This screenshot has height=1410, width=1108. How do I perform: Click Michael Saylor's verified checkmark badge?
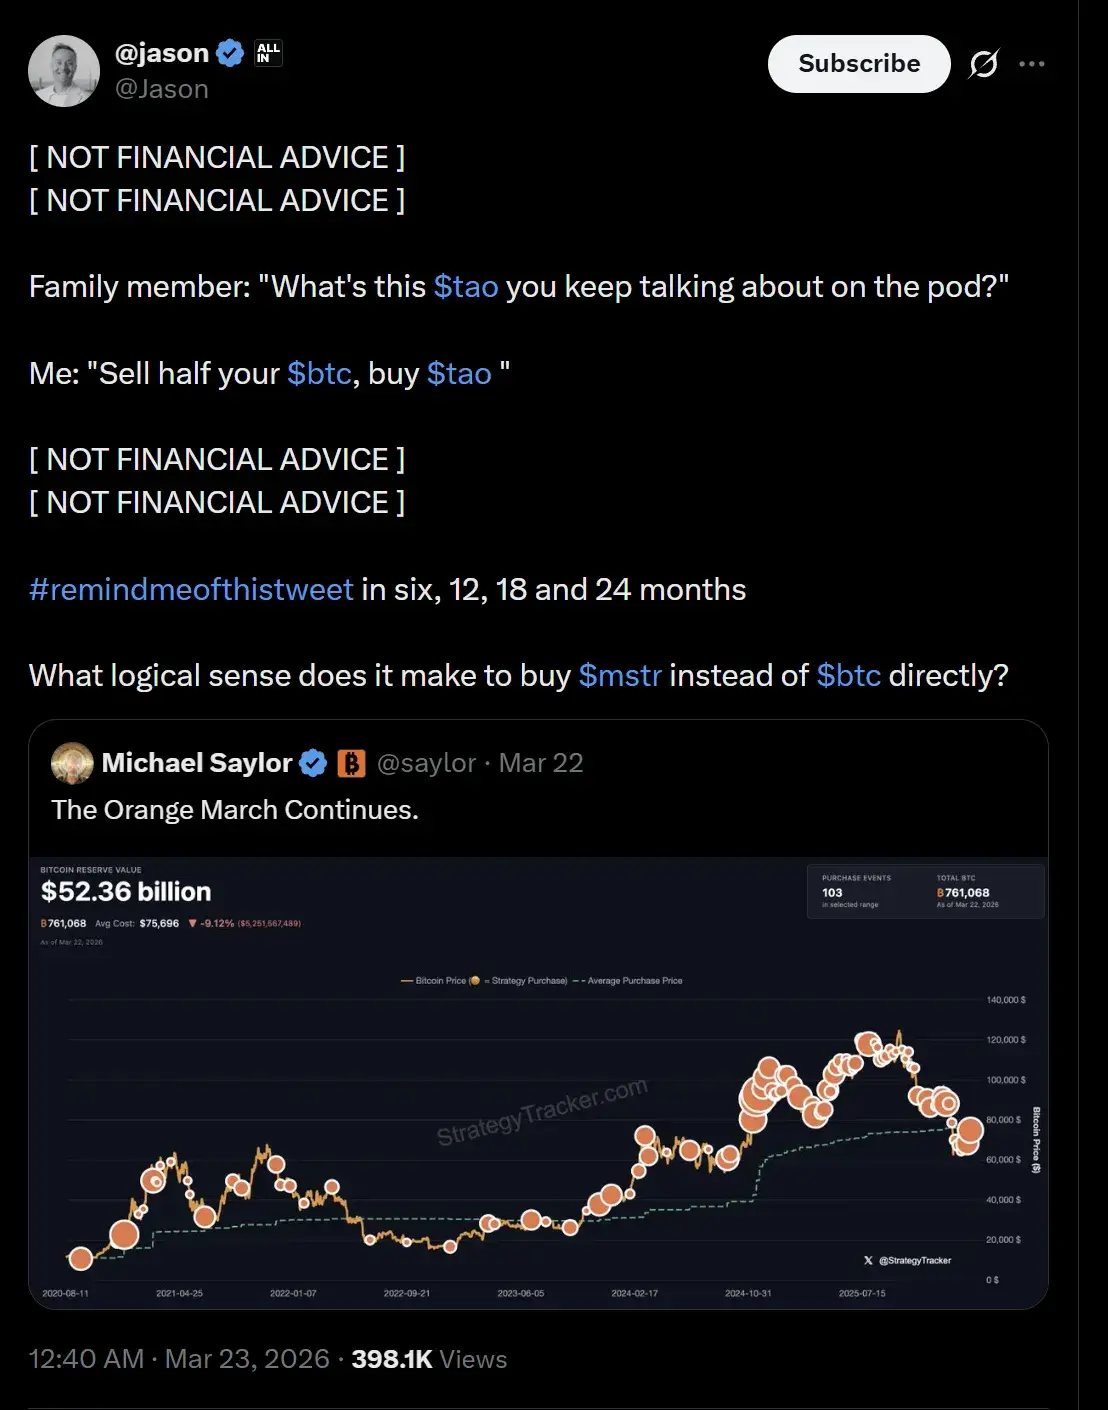coord(313,763)
